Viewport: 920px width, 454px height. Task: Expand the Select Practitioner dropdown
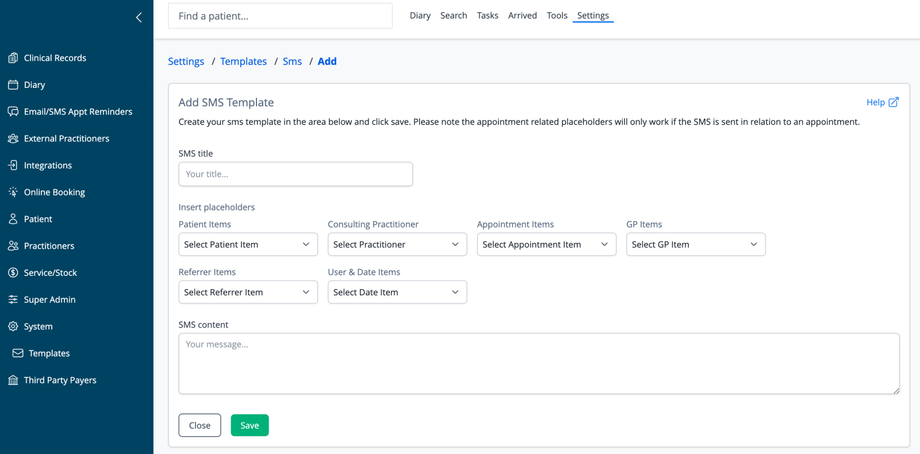click(397, 245)
